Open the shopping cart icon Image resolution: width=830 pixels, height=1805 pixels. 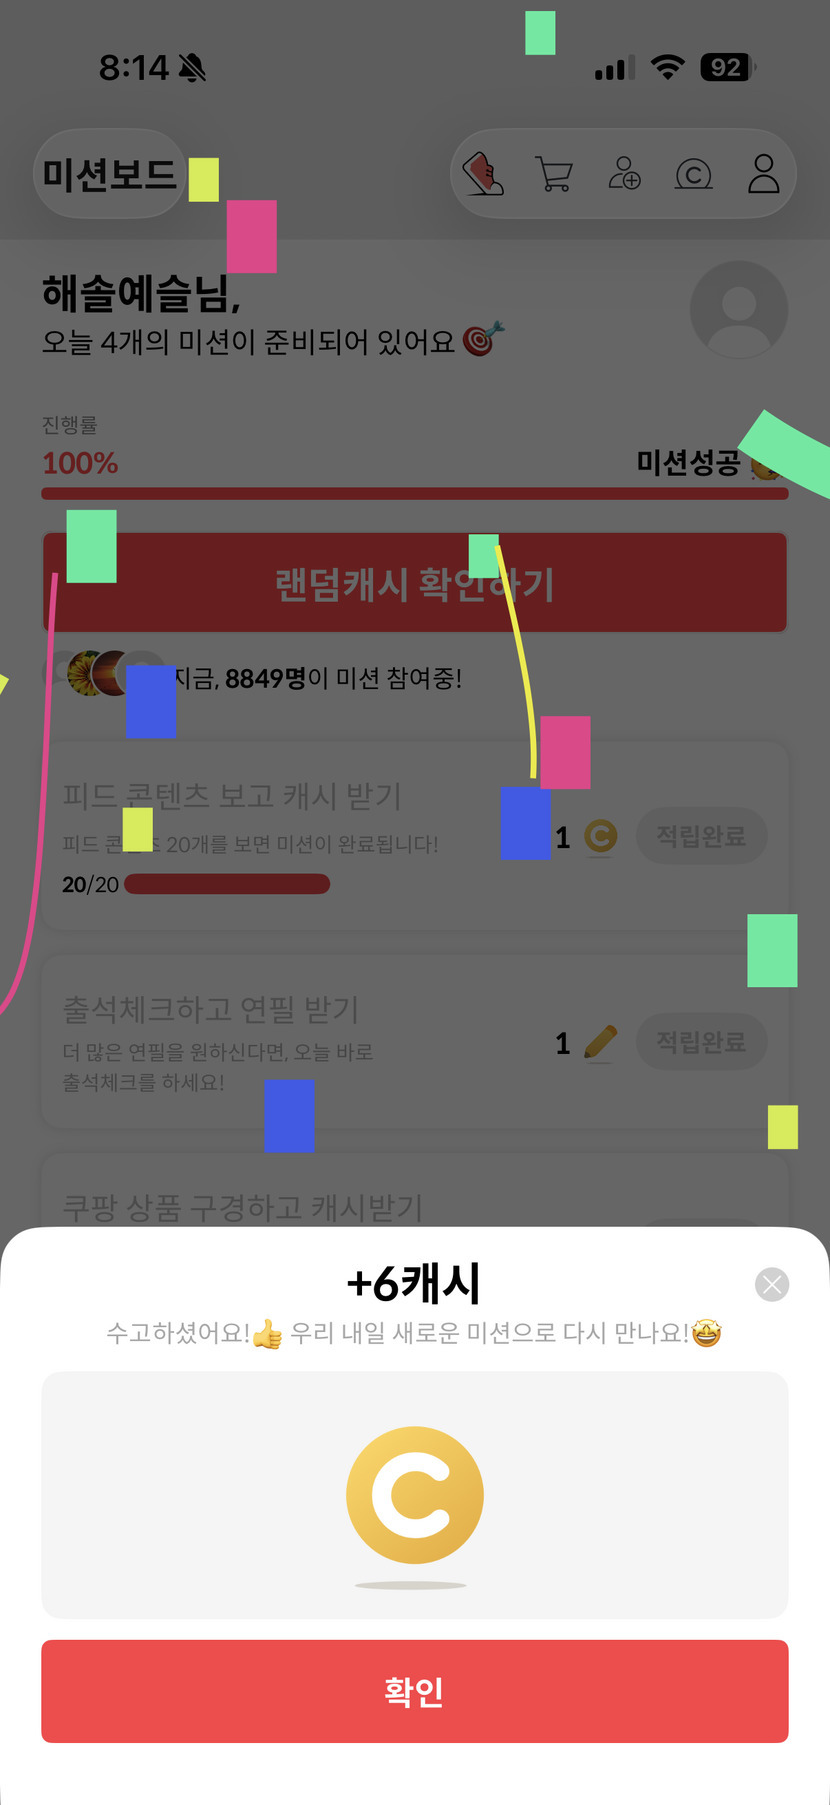(554, 174)
